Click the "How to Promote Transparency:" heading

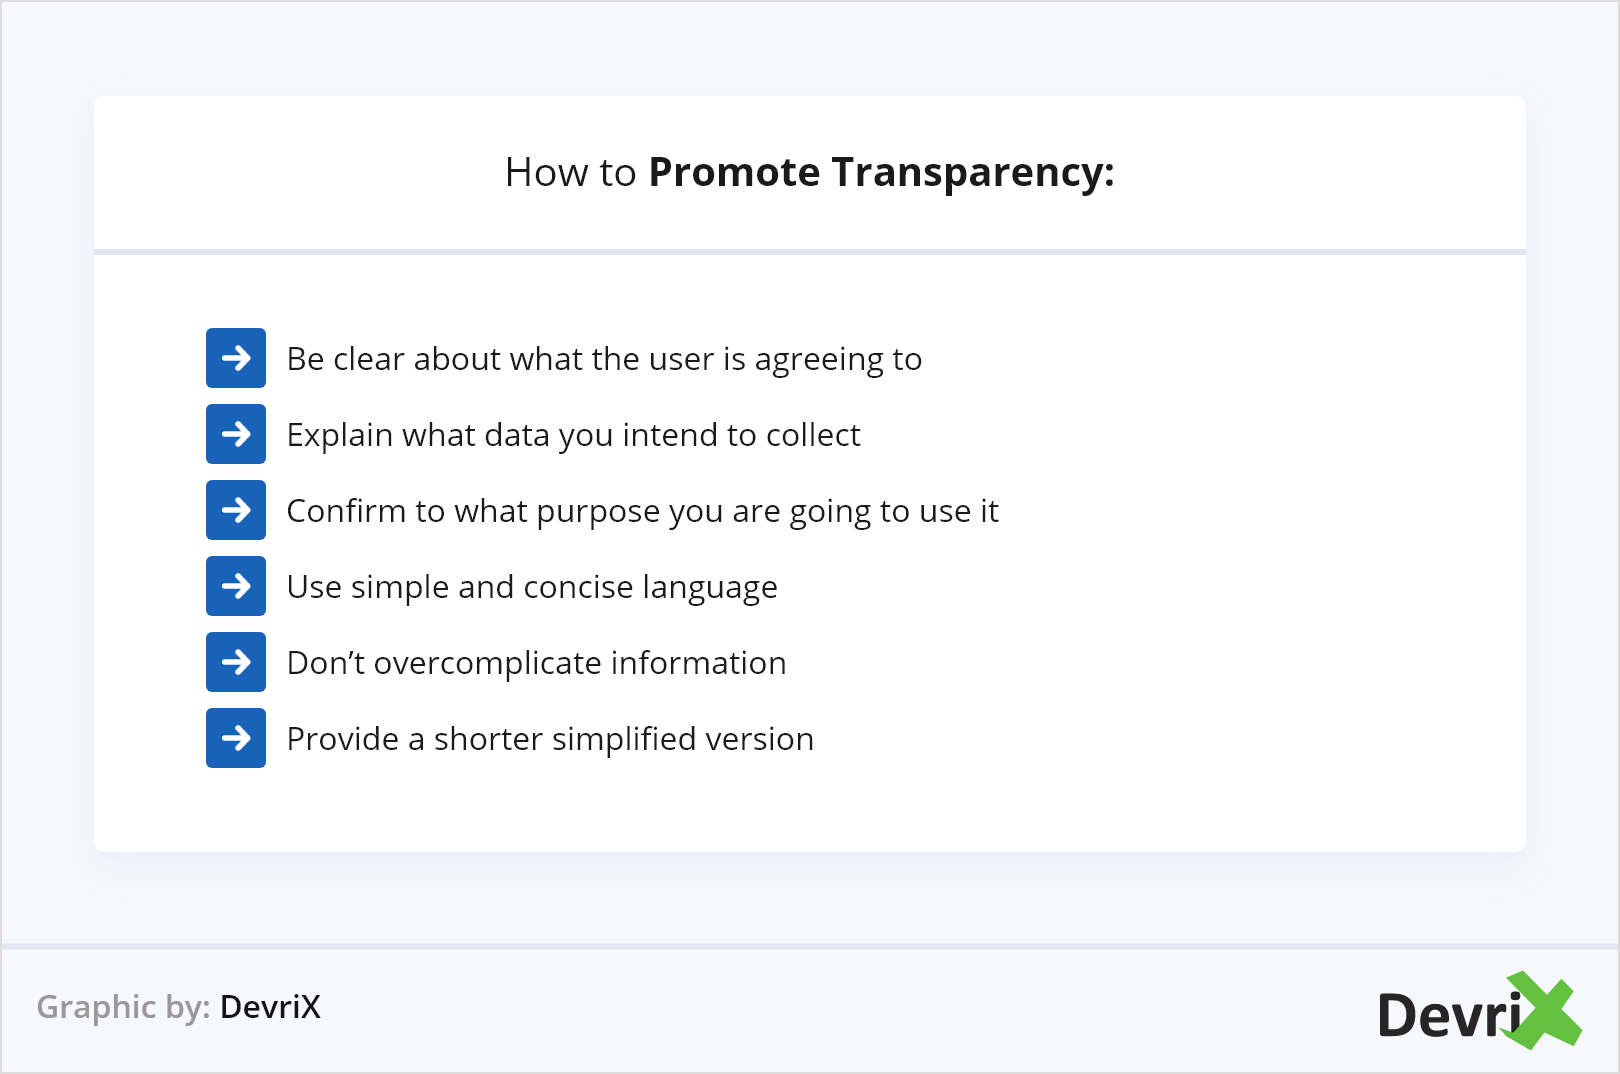809,172
